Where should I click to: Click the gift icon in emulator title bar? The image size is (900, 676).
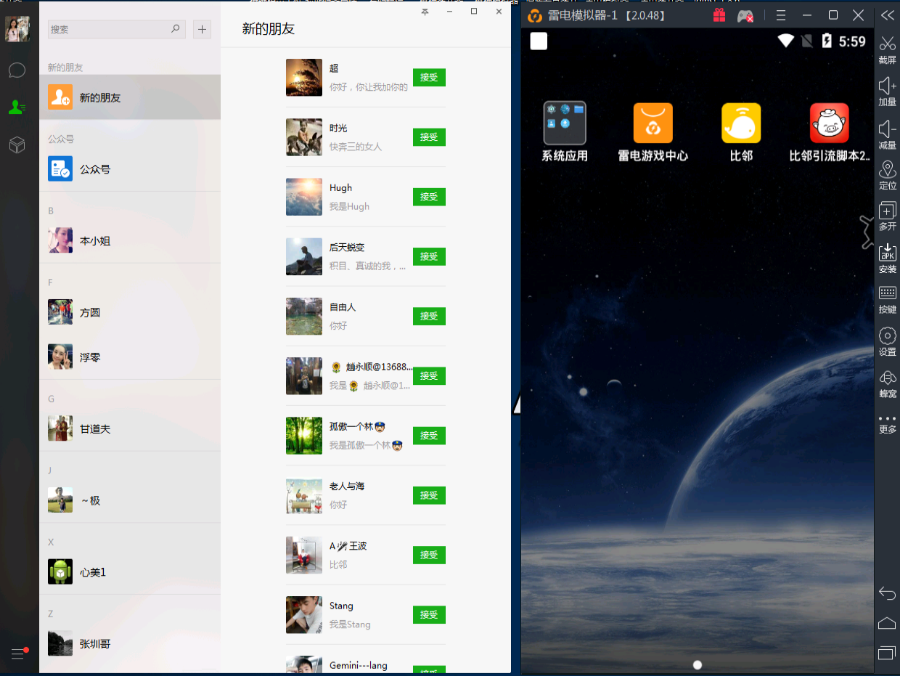[719, 15]
